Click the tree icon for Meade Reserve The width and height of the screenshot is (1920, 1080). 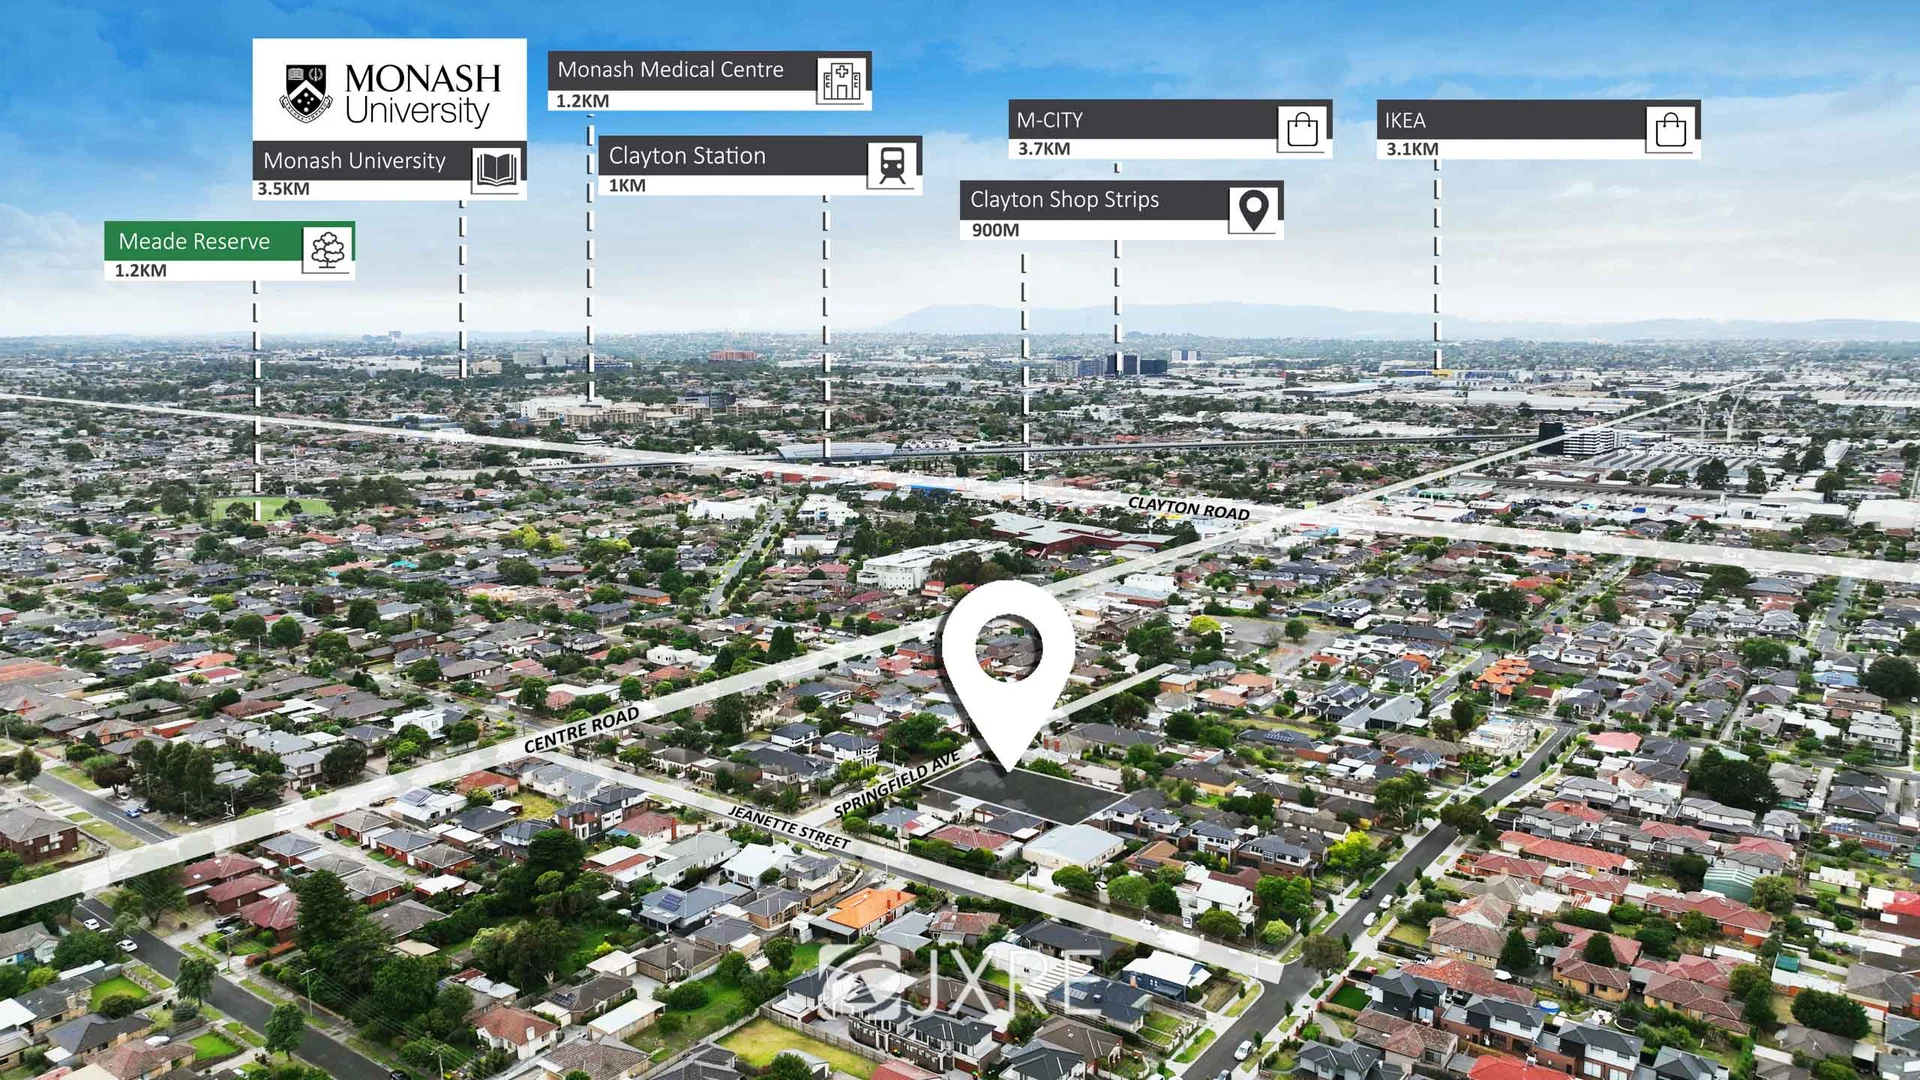[x=327, y=249]
